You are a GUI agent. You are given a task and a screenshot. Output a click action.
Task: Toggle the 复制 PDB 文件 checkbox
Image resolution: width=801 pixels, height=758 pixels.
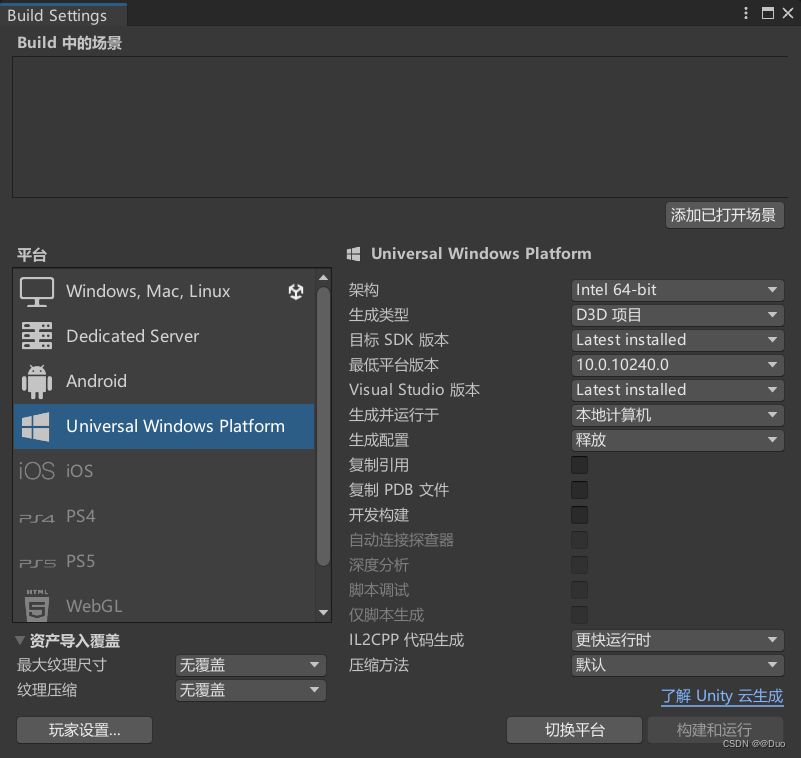(579, 490)
